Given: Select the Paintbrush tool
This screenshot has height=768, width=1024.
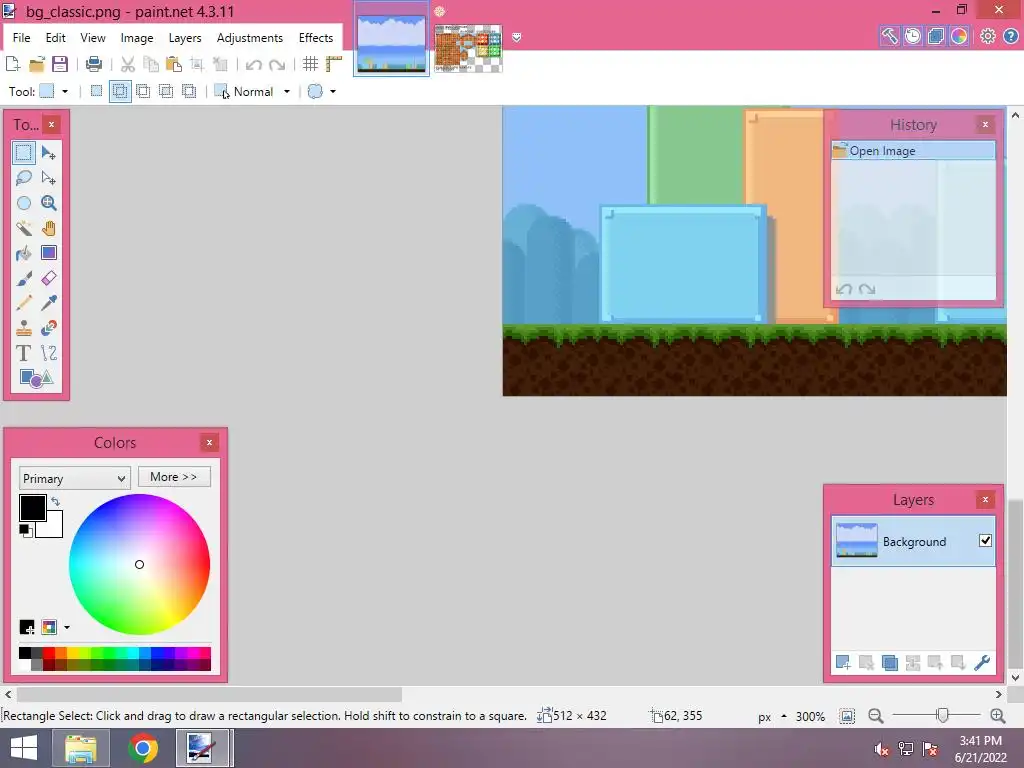Looking at the screenshot, I should [24, 278].
